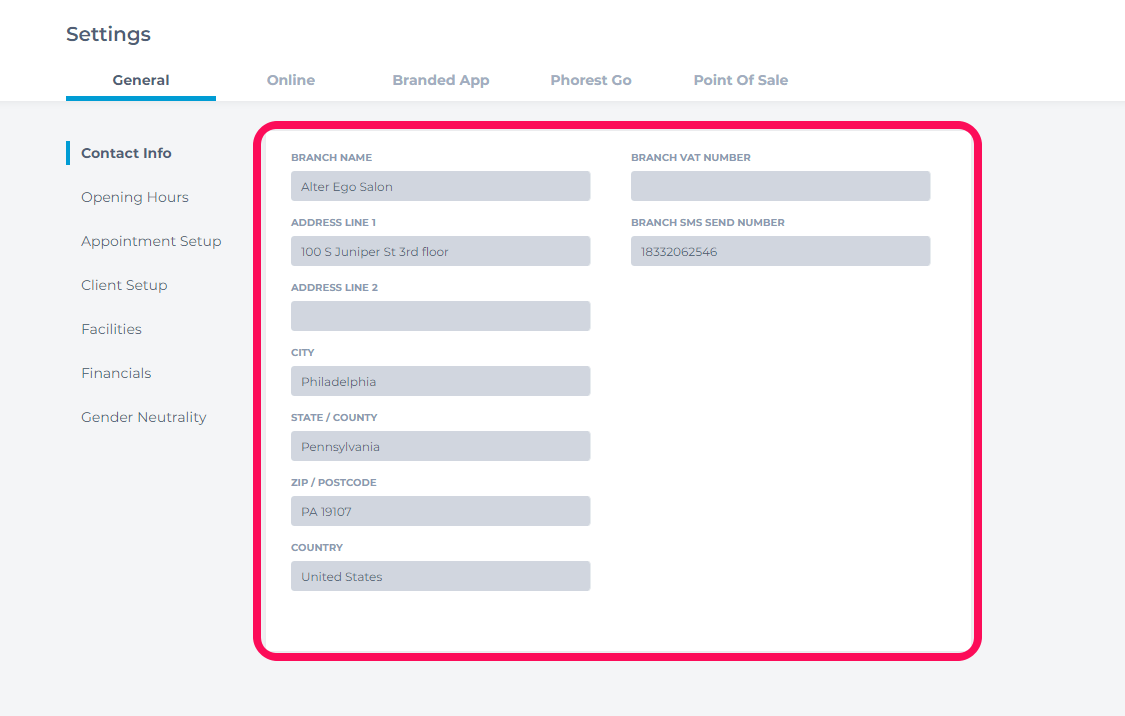Click the empty Branch VAT Number field
Viewport: 1125px width, 716px height.
[x=780, y=186]
